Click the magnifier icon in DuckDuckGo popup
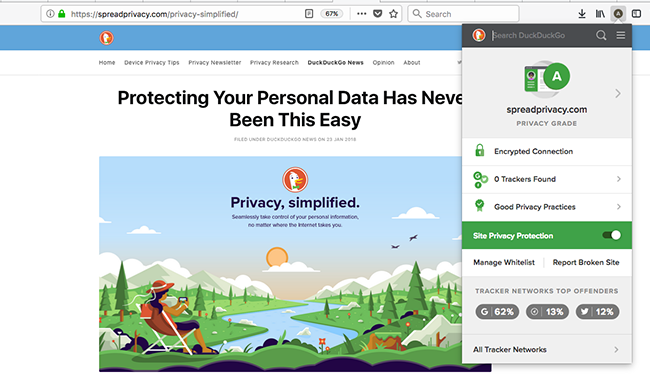The height and width of the screenshot is (385, 650). click(601, 35)
